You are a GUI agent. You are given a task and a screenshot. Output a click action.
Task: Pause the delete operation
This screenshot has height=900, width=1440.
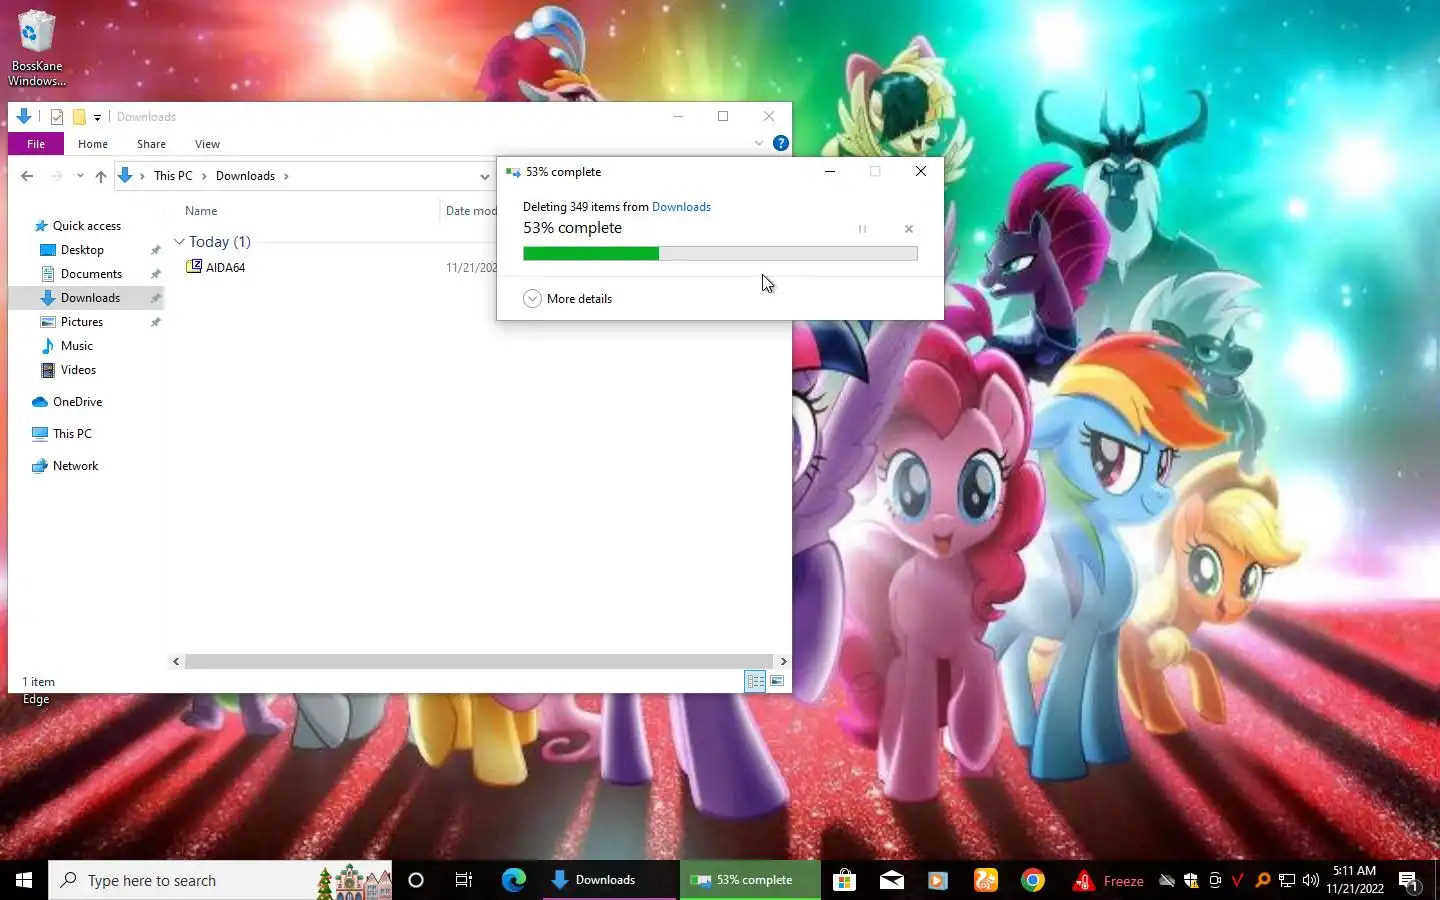click(x=862, y=229)
